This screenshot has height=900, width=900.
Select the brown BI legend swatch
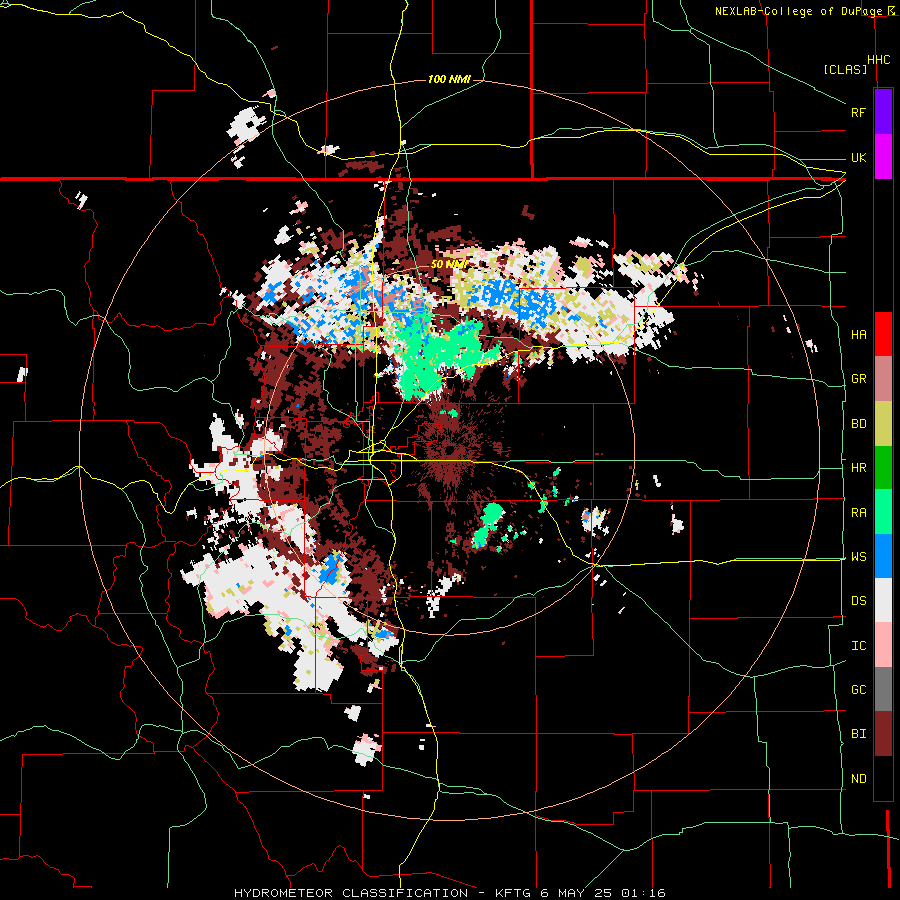point(883,734)
